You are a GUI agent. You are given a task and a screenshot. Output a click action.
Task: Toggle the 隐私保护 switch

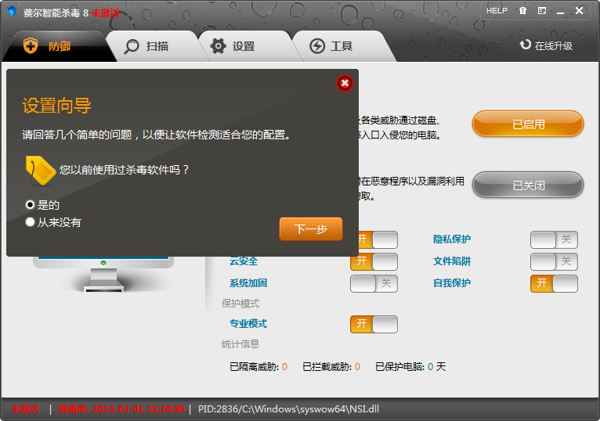pos(553,240)
